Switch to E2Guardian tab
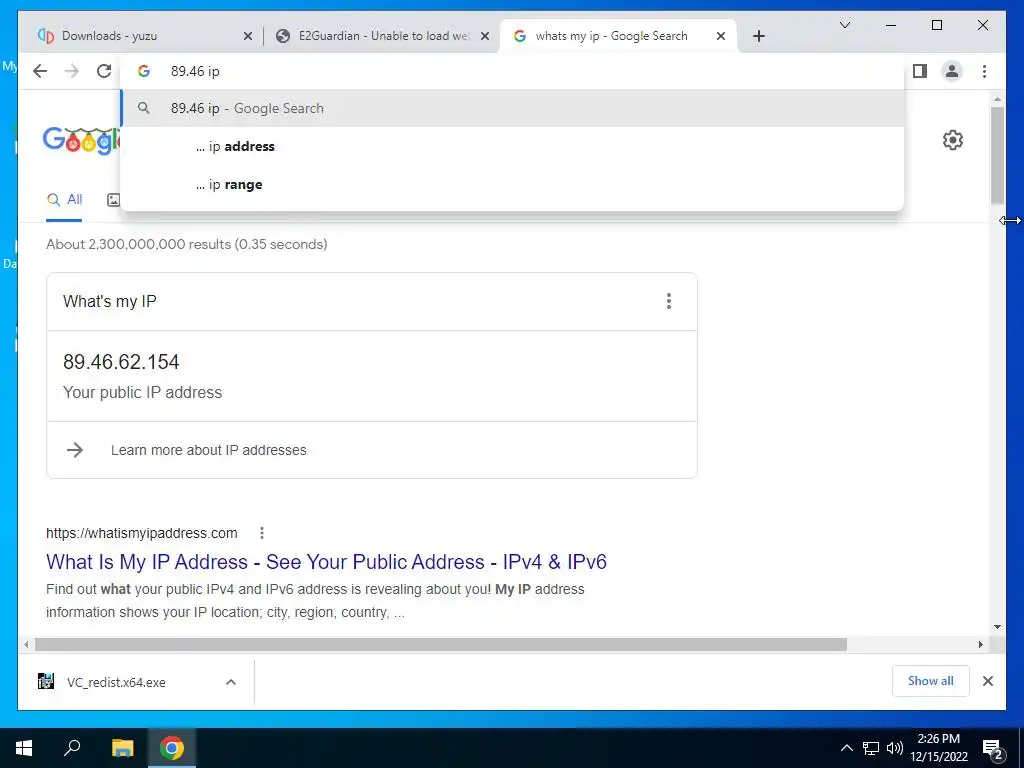Screen dimensions: 1024x768 pos(382,36)
